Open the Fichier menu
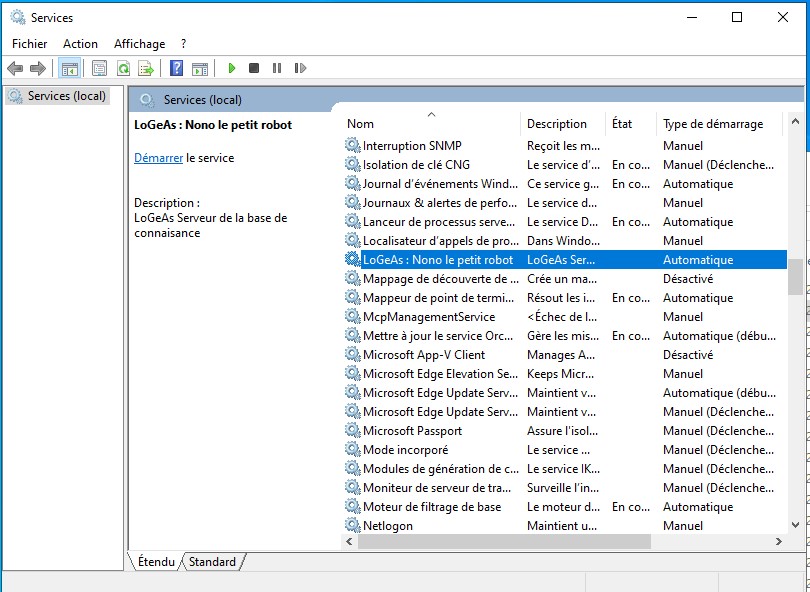The image size is (810, 592). click(30, 44)
